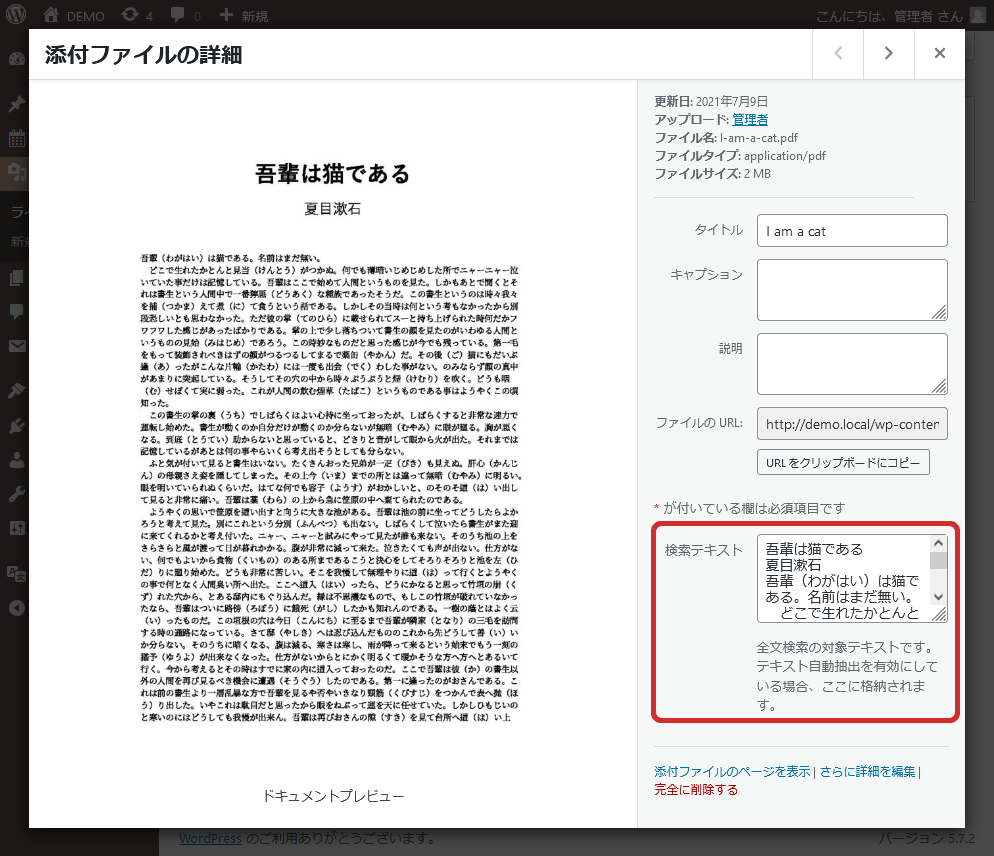
Task: Collapse the sidebar menu arrow icon
Action: tap(17, 608)
